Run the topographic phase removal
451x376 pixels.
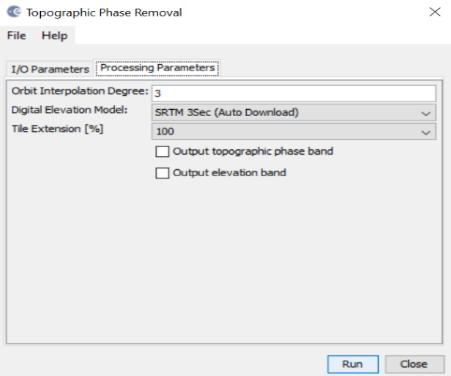353,364
